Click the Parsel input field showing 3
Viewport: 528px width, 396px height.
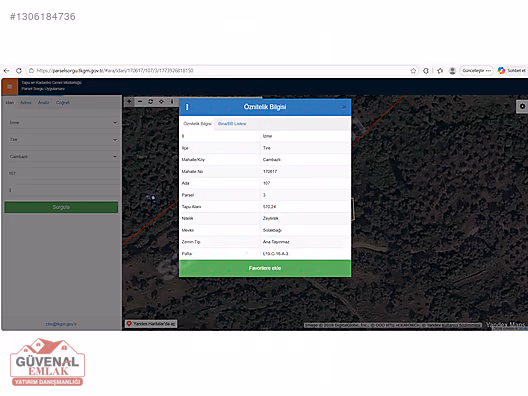(63, 190)
